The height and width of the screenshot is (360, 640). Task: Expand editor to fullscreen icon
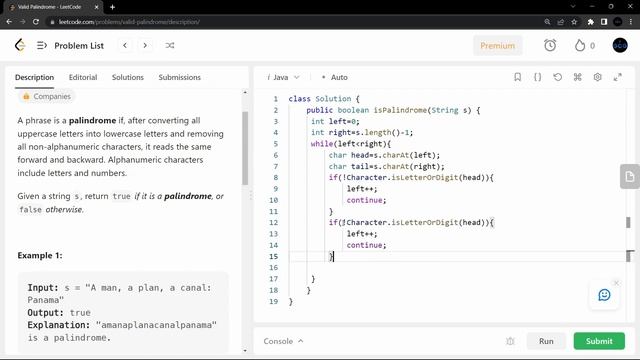[x=618, y=77]
